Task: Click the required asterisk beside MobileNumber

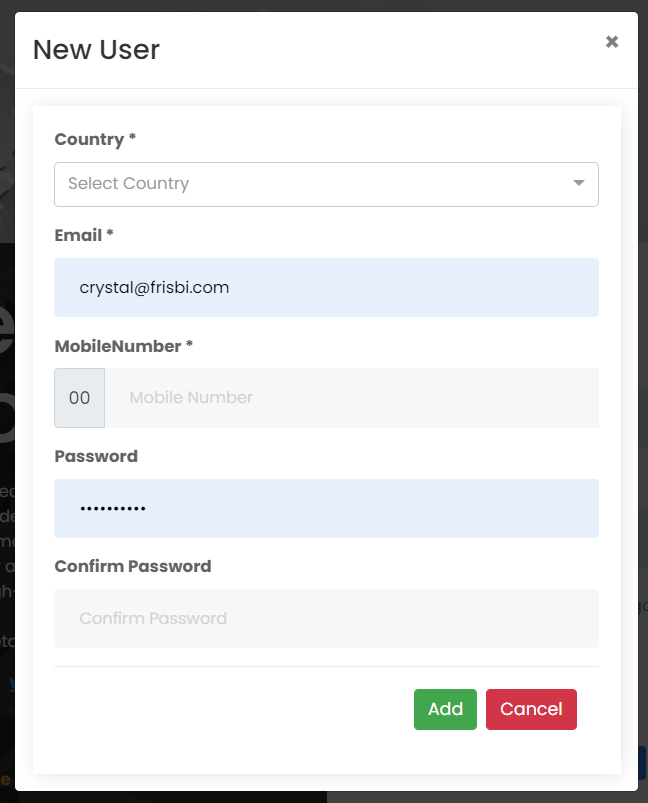Action: point(189,343)
